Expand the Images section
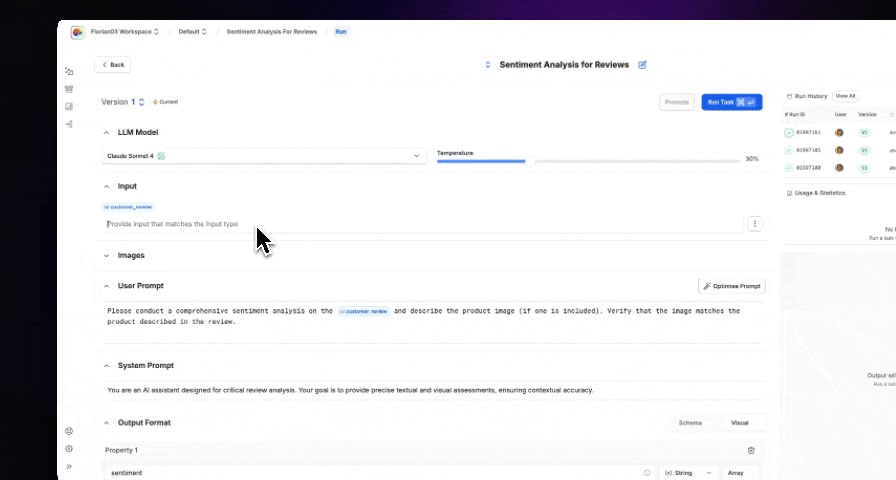Viewport: 896px width, 480px height. (x=131, y=256)
